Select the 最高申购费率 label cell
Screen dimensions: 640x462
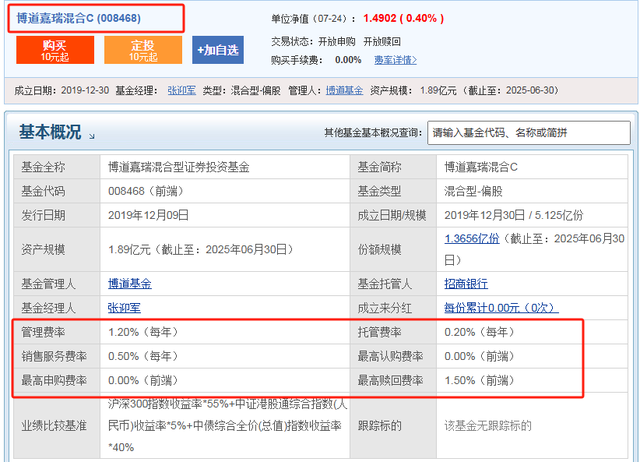57,380
